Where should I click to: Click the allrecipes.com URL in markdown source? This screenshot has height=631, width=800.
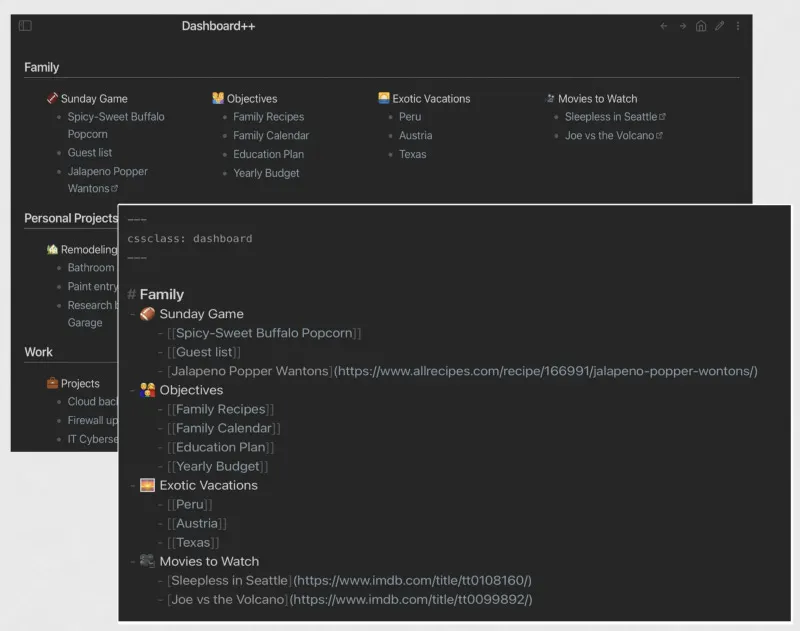click(546, 371)
